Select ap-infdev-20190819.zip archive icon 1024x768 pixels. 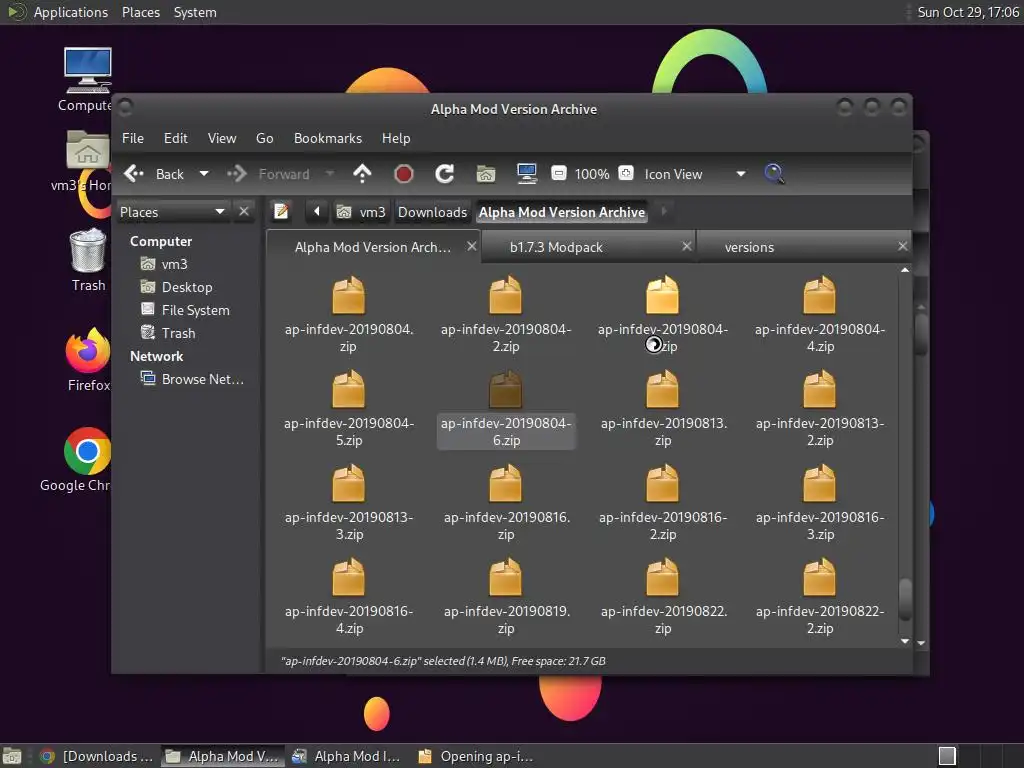(505, 577)
